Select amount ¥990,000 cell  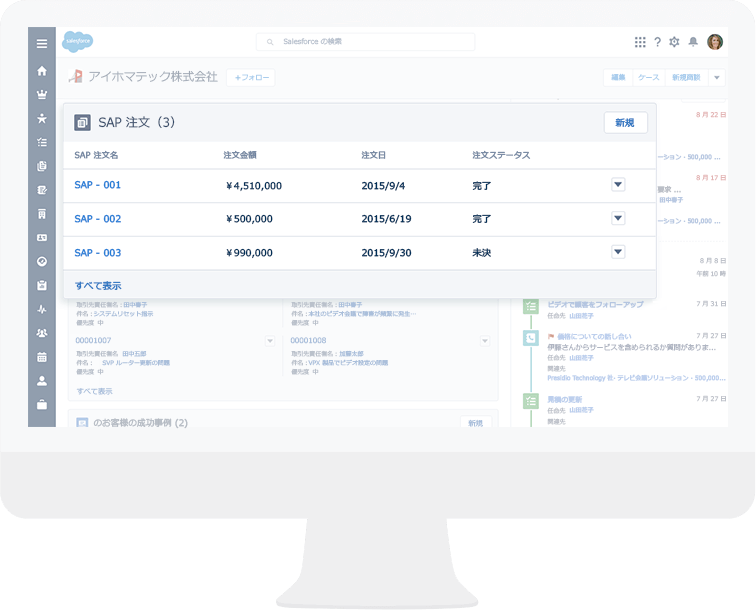pos(249,253)
